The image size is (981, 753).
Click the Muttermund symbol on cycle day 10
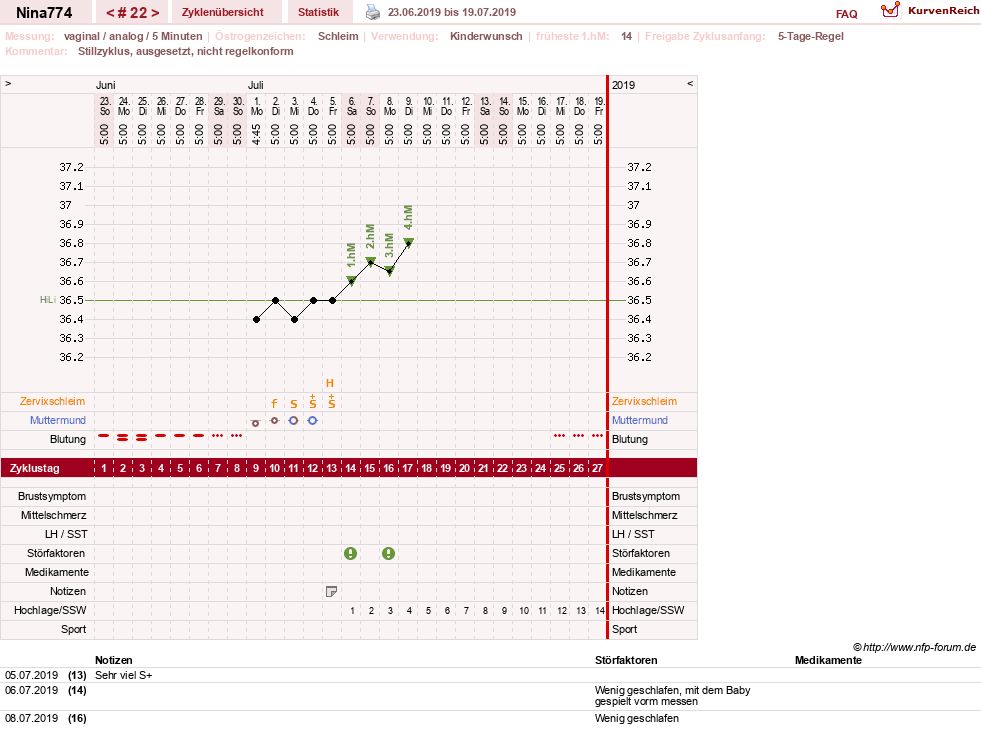(x=274, y=421)
